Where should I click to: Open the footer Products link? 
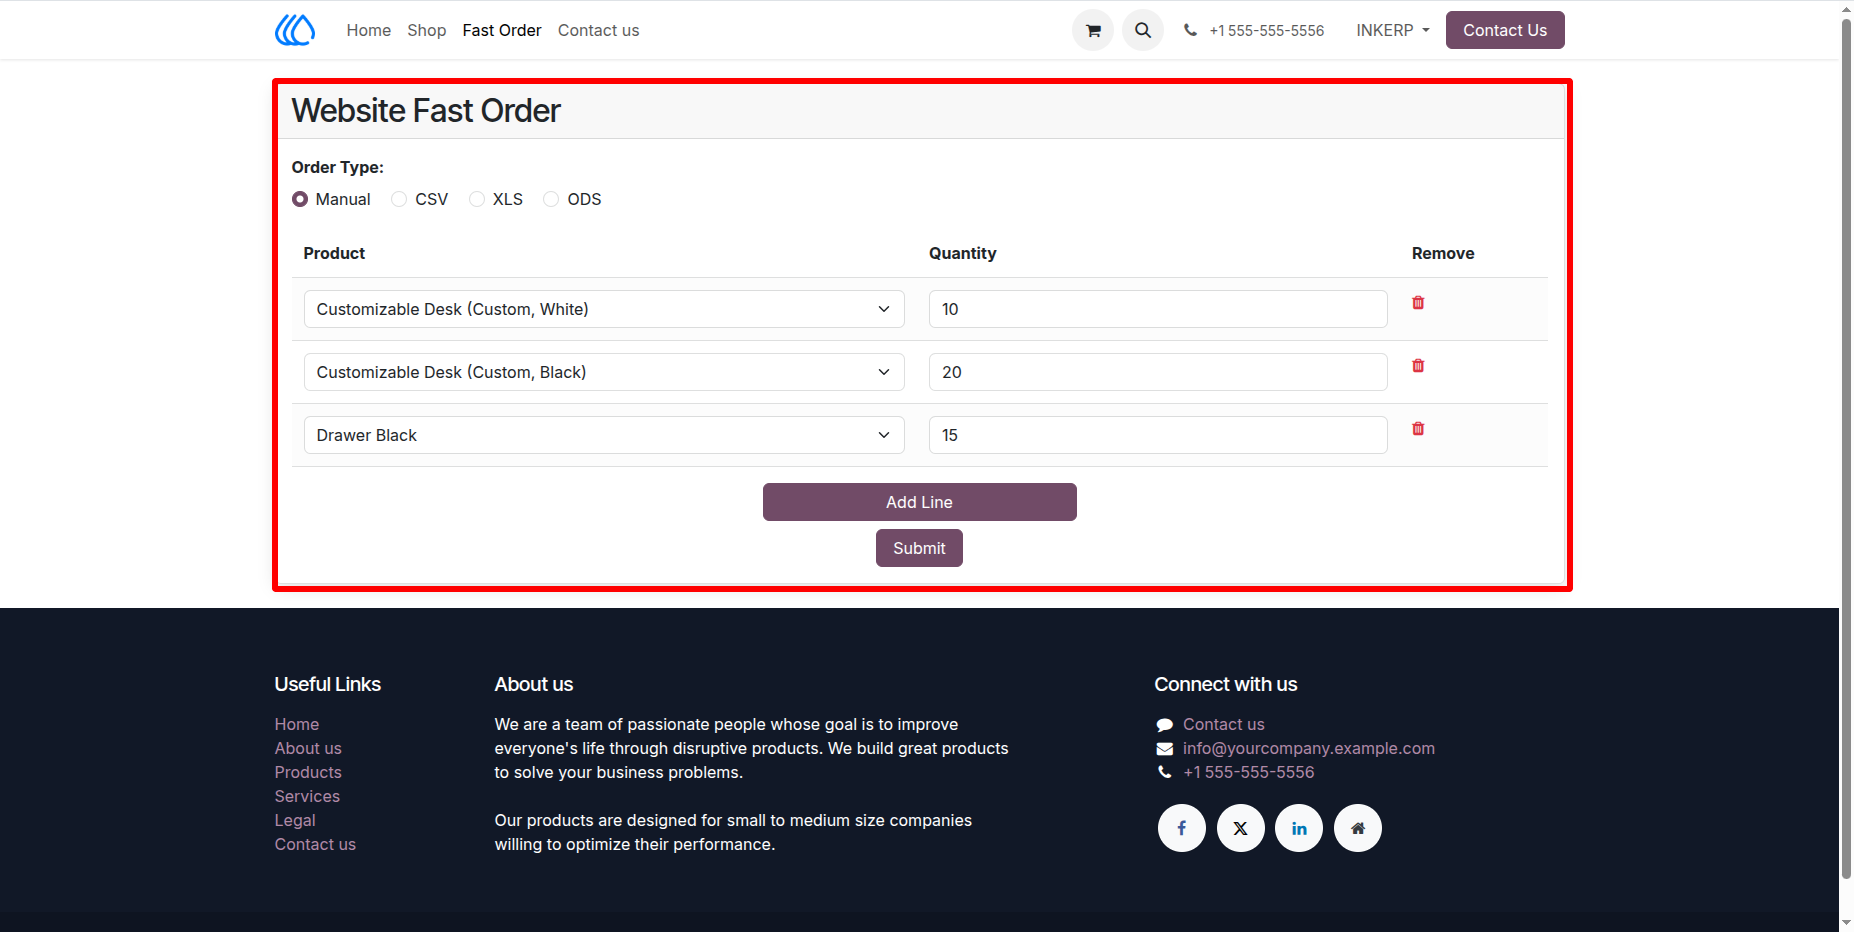[308, 772]
